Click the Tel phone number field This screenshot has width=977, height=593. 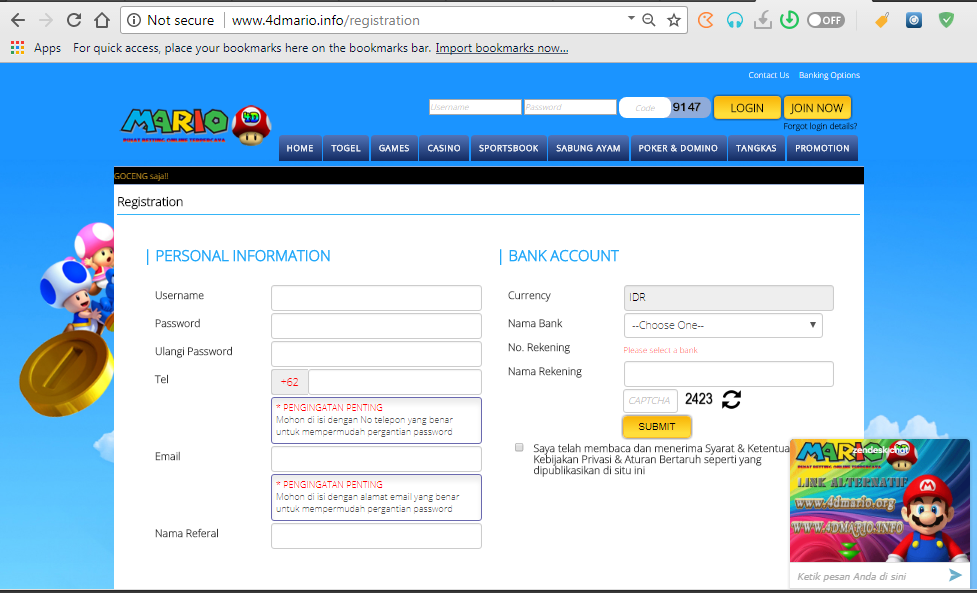395,382
